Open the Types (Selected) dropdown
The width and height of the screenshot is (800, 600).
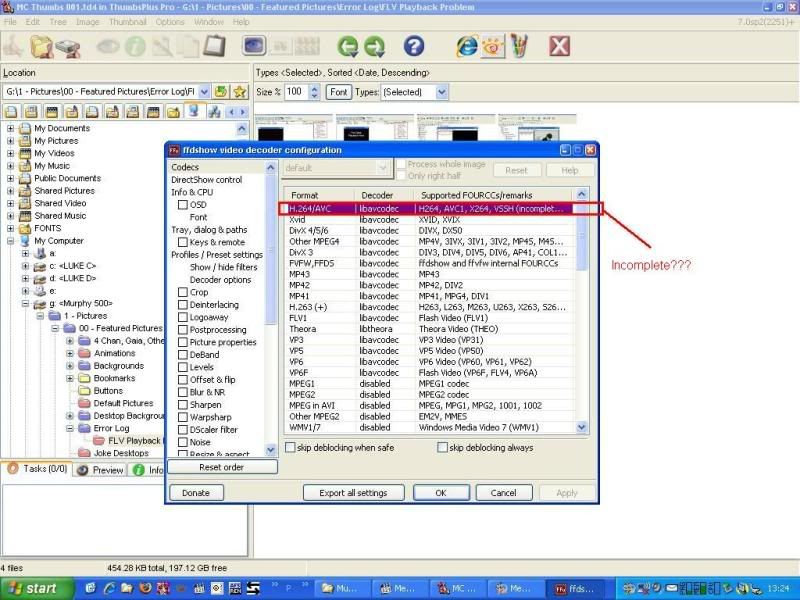click(x=442, y=92)
